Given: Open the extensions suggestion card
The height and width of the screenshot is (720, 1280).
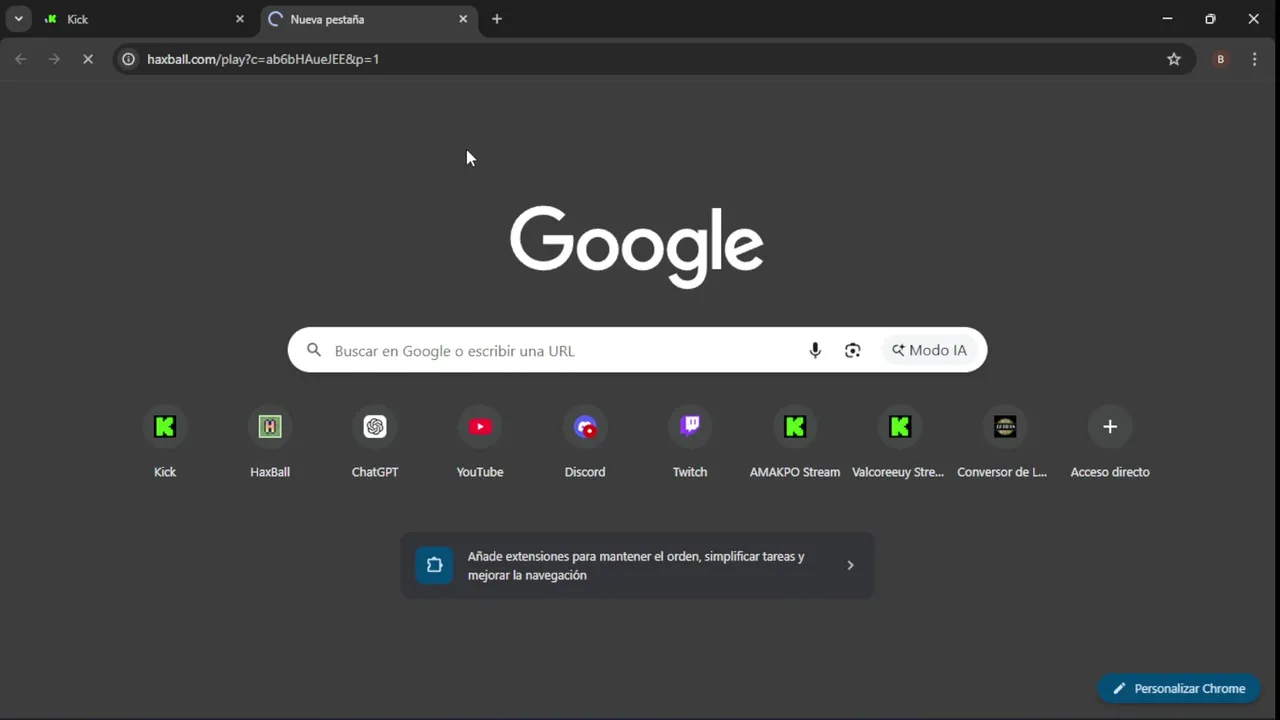Looking at the screenshot, I should pos(637,565).
